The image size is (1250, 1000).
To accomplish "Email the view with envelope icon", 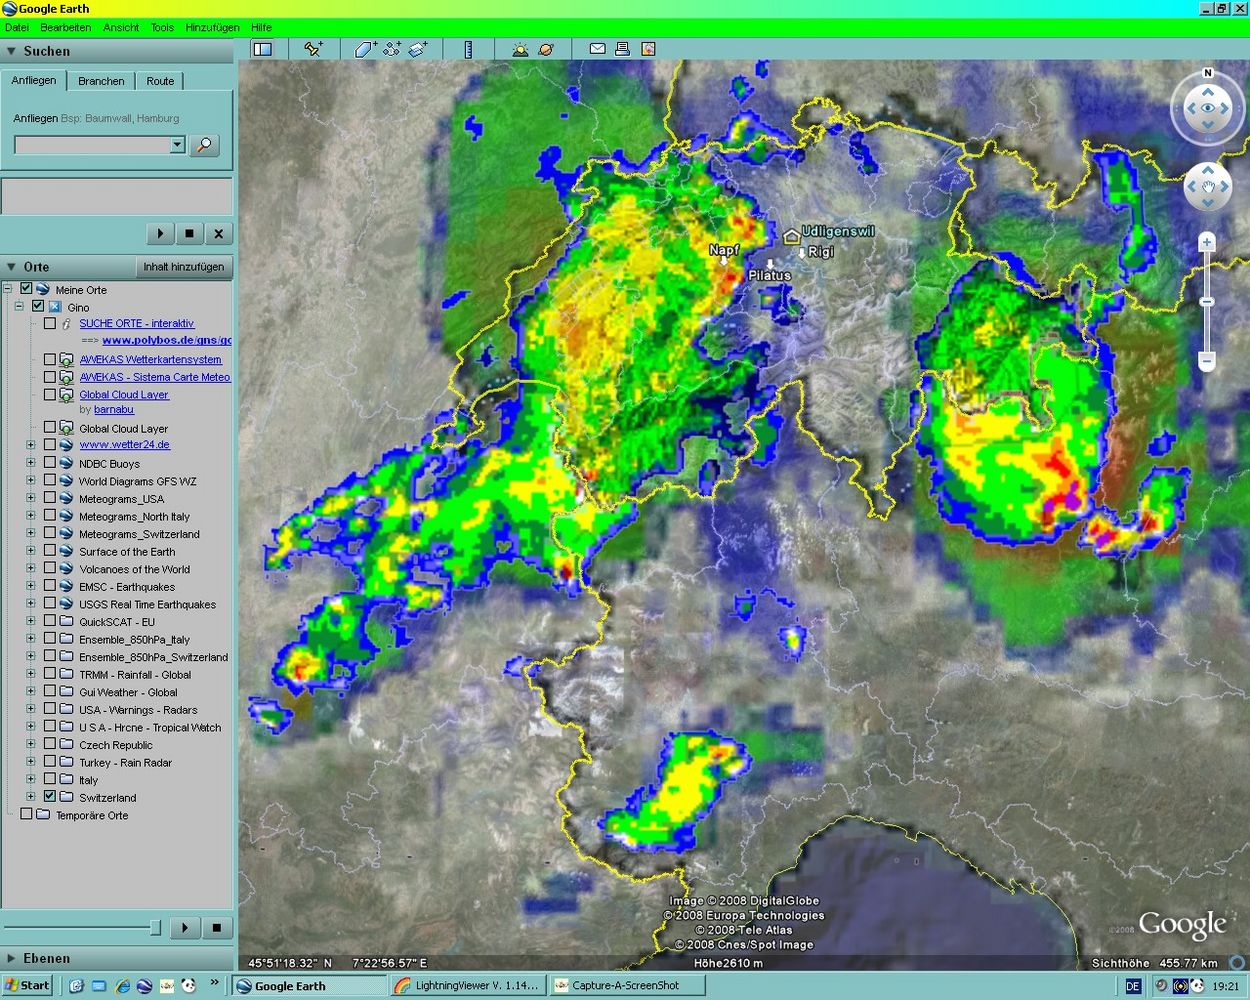I will point(597,49).
